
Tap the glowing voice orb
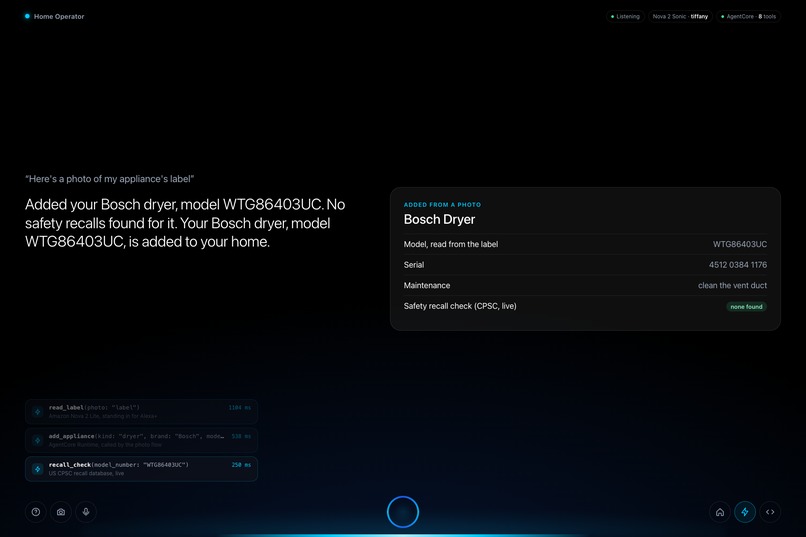pyautogui.click(x=403, y=512)
